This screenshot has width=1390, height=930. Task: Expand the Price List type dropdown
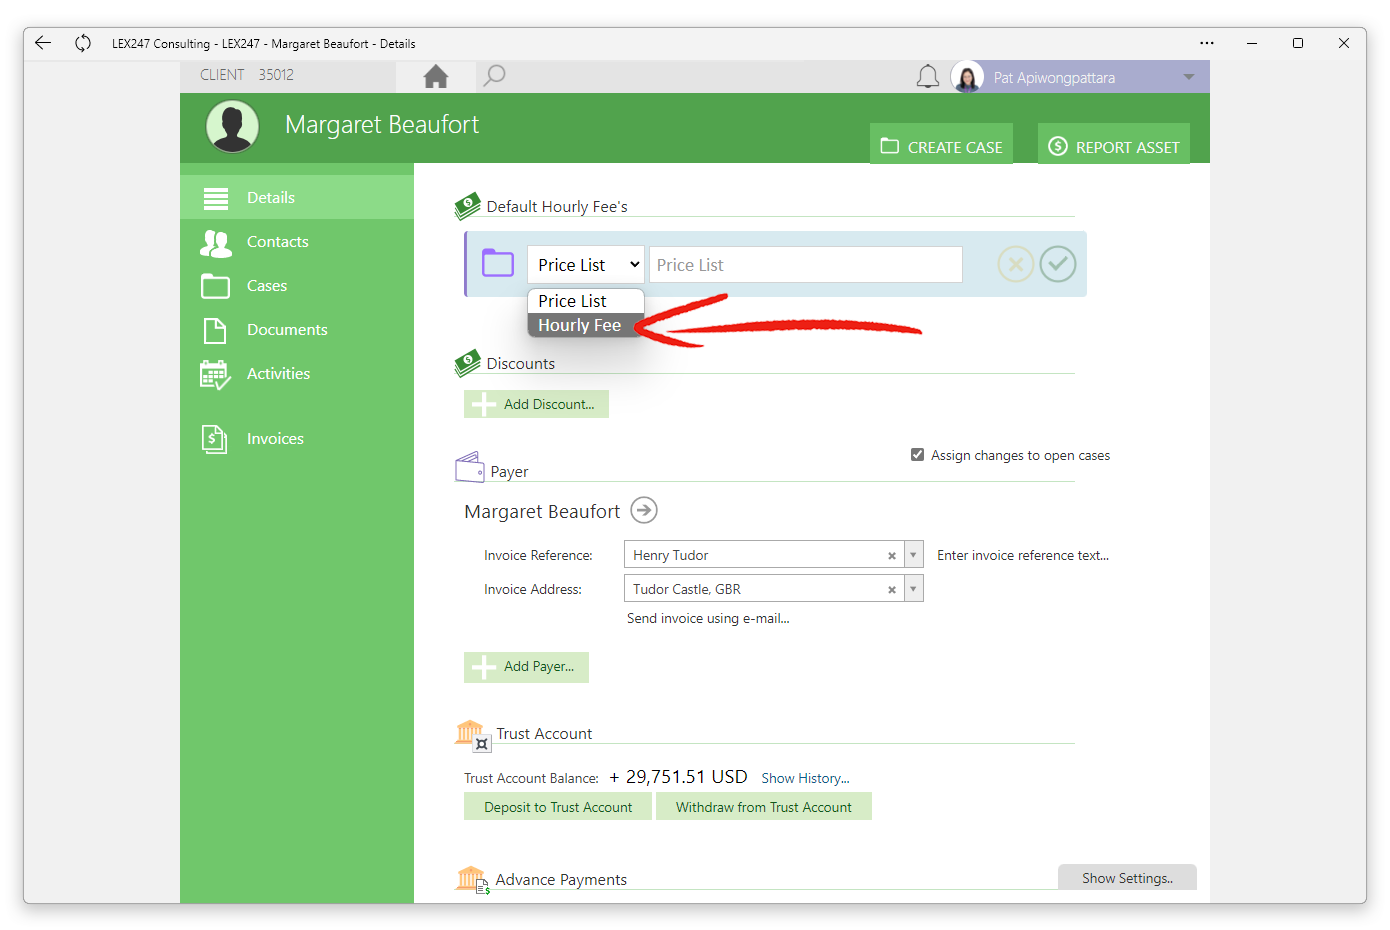585,265
